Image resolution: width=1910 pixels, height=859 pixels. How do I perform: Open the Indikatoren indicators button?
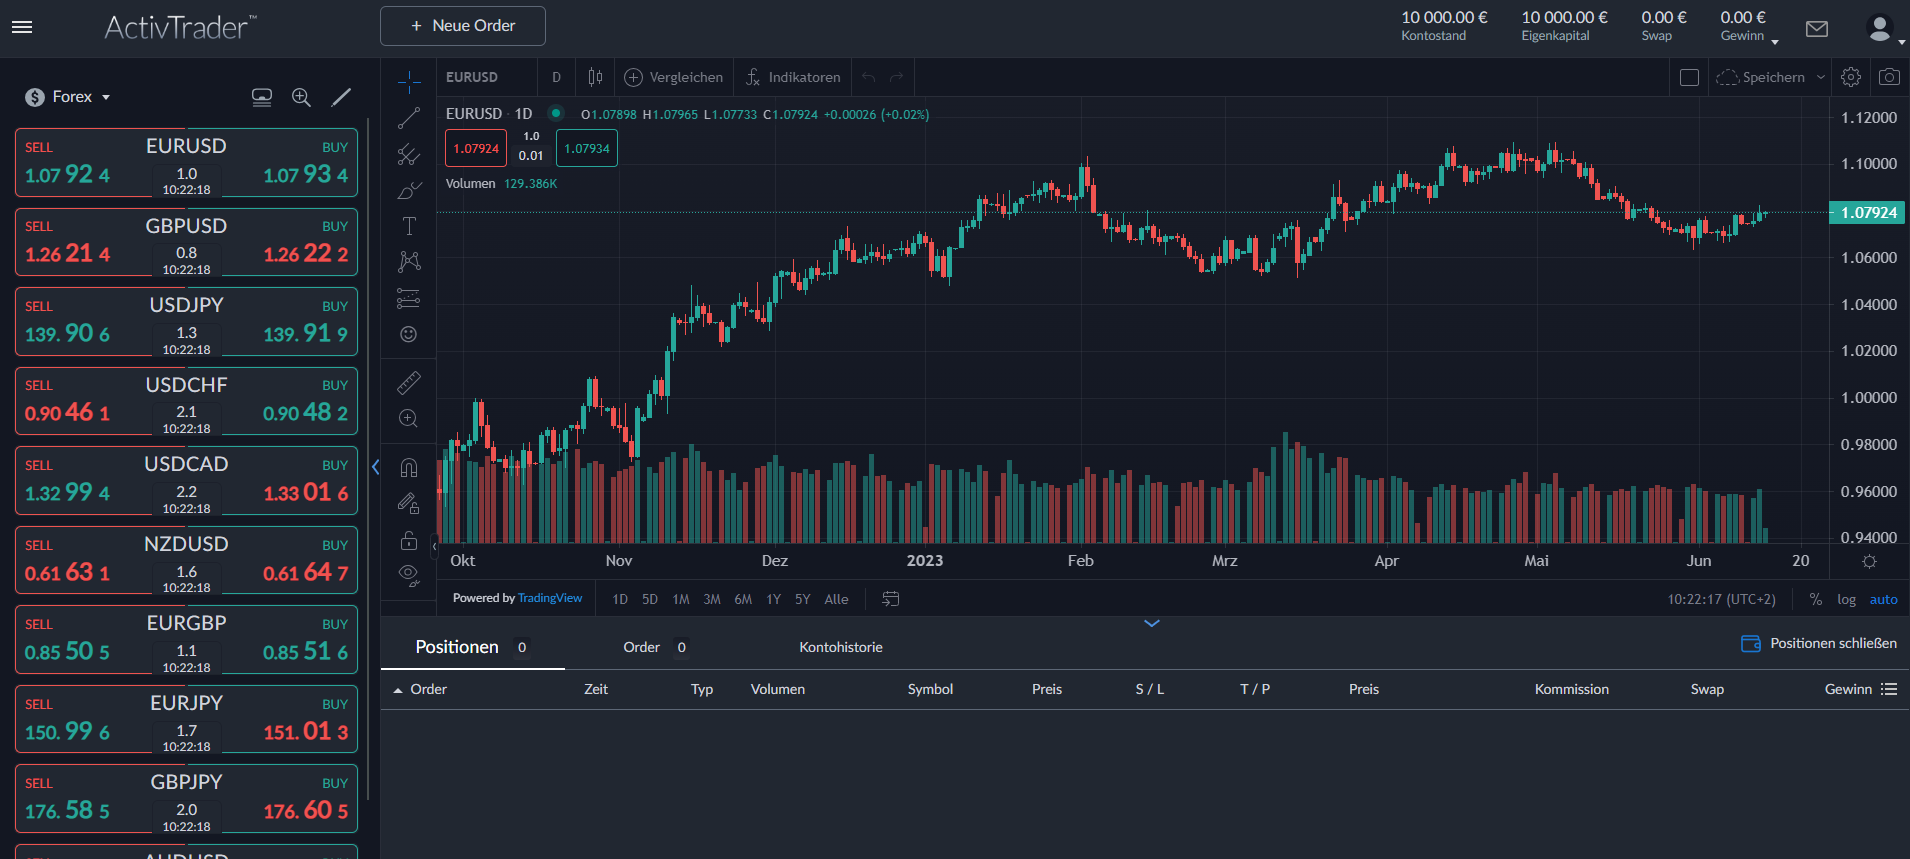[793, 77]
